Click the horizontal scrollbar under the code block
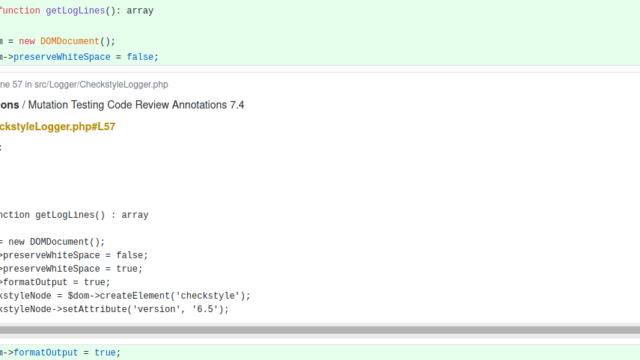Viewport: 640px width, 360px height. (320, 330)
